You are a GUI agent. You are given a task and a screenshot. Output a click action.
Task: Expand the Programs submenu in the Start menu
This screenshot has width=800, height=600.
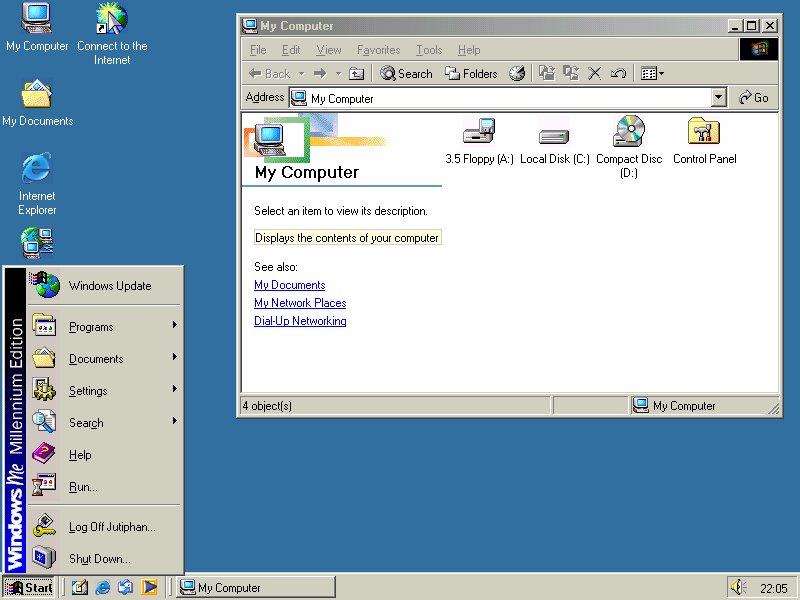(x=105, y=327)
